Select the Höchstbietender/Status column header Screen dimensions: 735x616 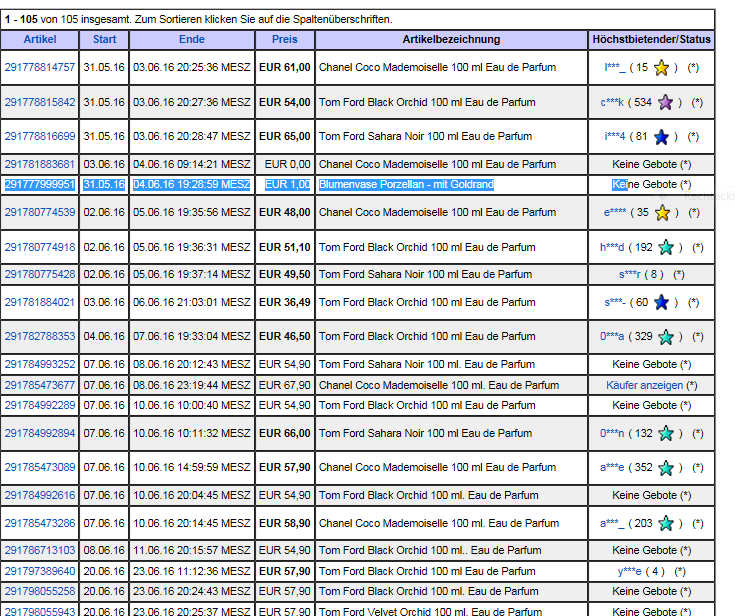pyautogui.click(x=651, y=39)
